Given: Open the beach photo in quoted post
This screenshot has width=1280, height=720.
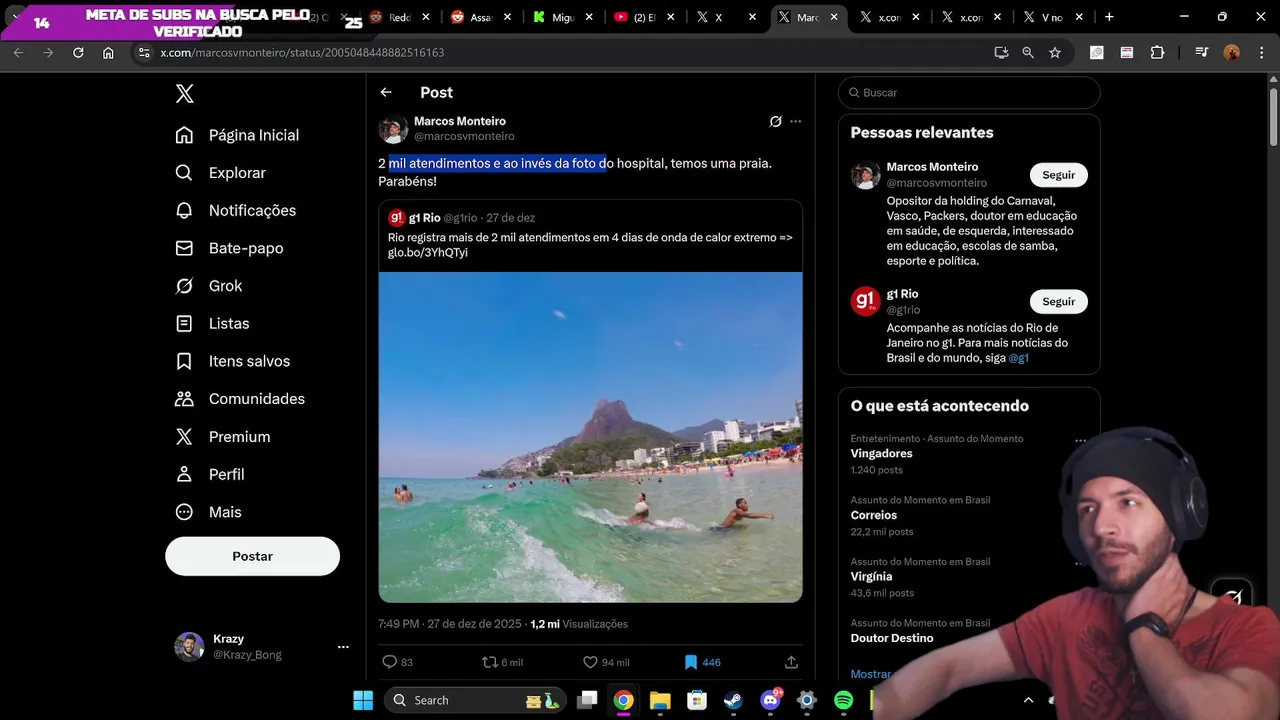Looking at the screenshot, I should pos(590,437).
